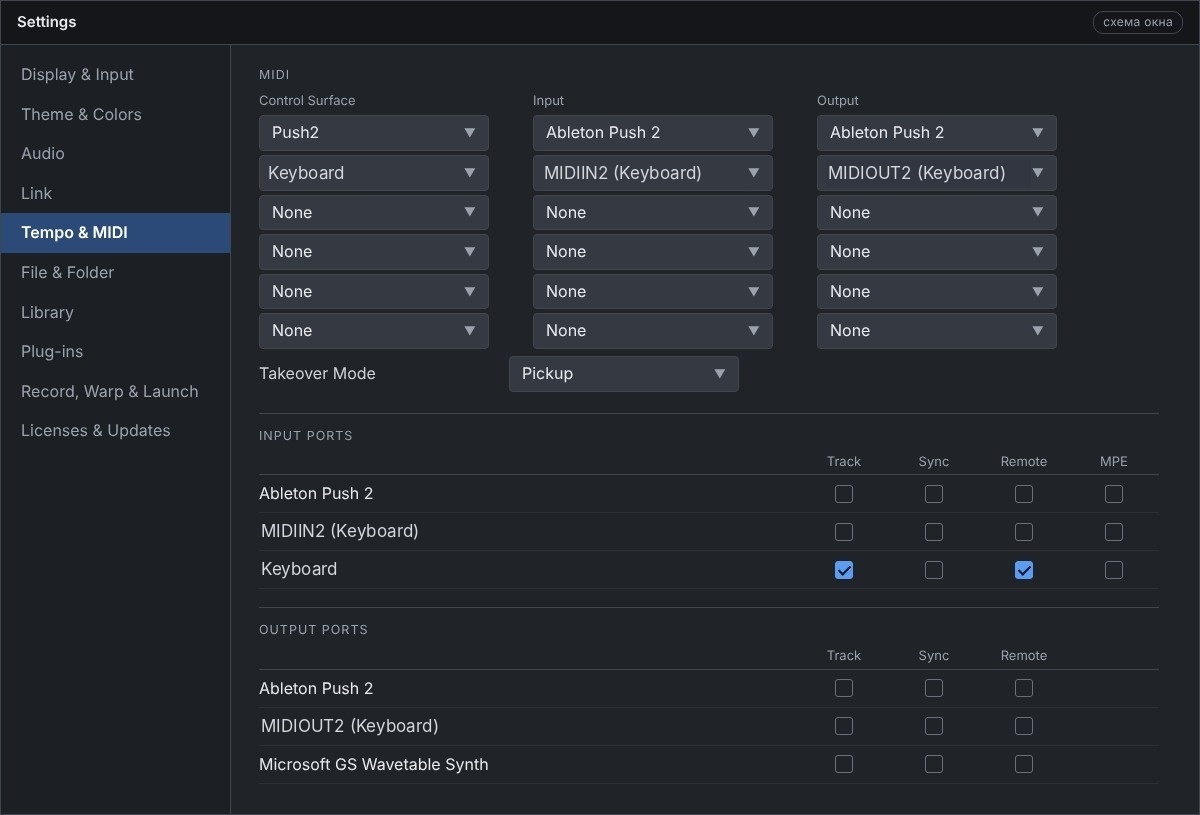The image size is (1200, 815).
Task: Enable MPE for MIDIIN2 (Keyboard) input
Action: point(1114,532)
